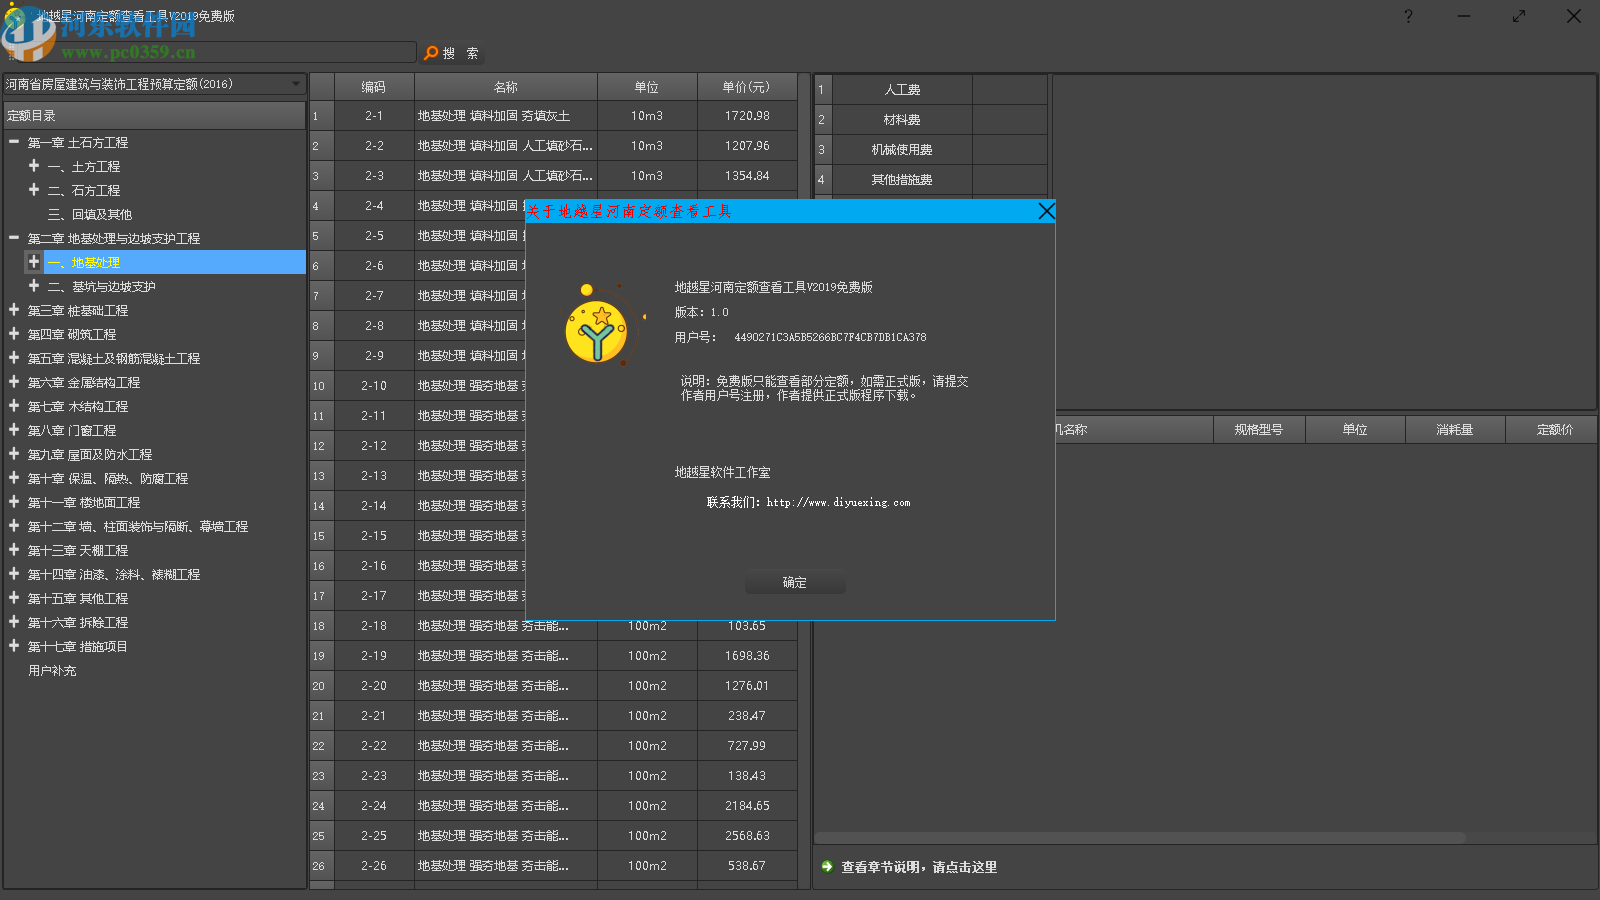The image size is (1600, 900).
Task: Expand 第十二章 墙柱面装饰 node
Action: pyautogui.click(x=14, y=526)
